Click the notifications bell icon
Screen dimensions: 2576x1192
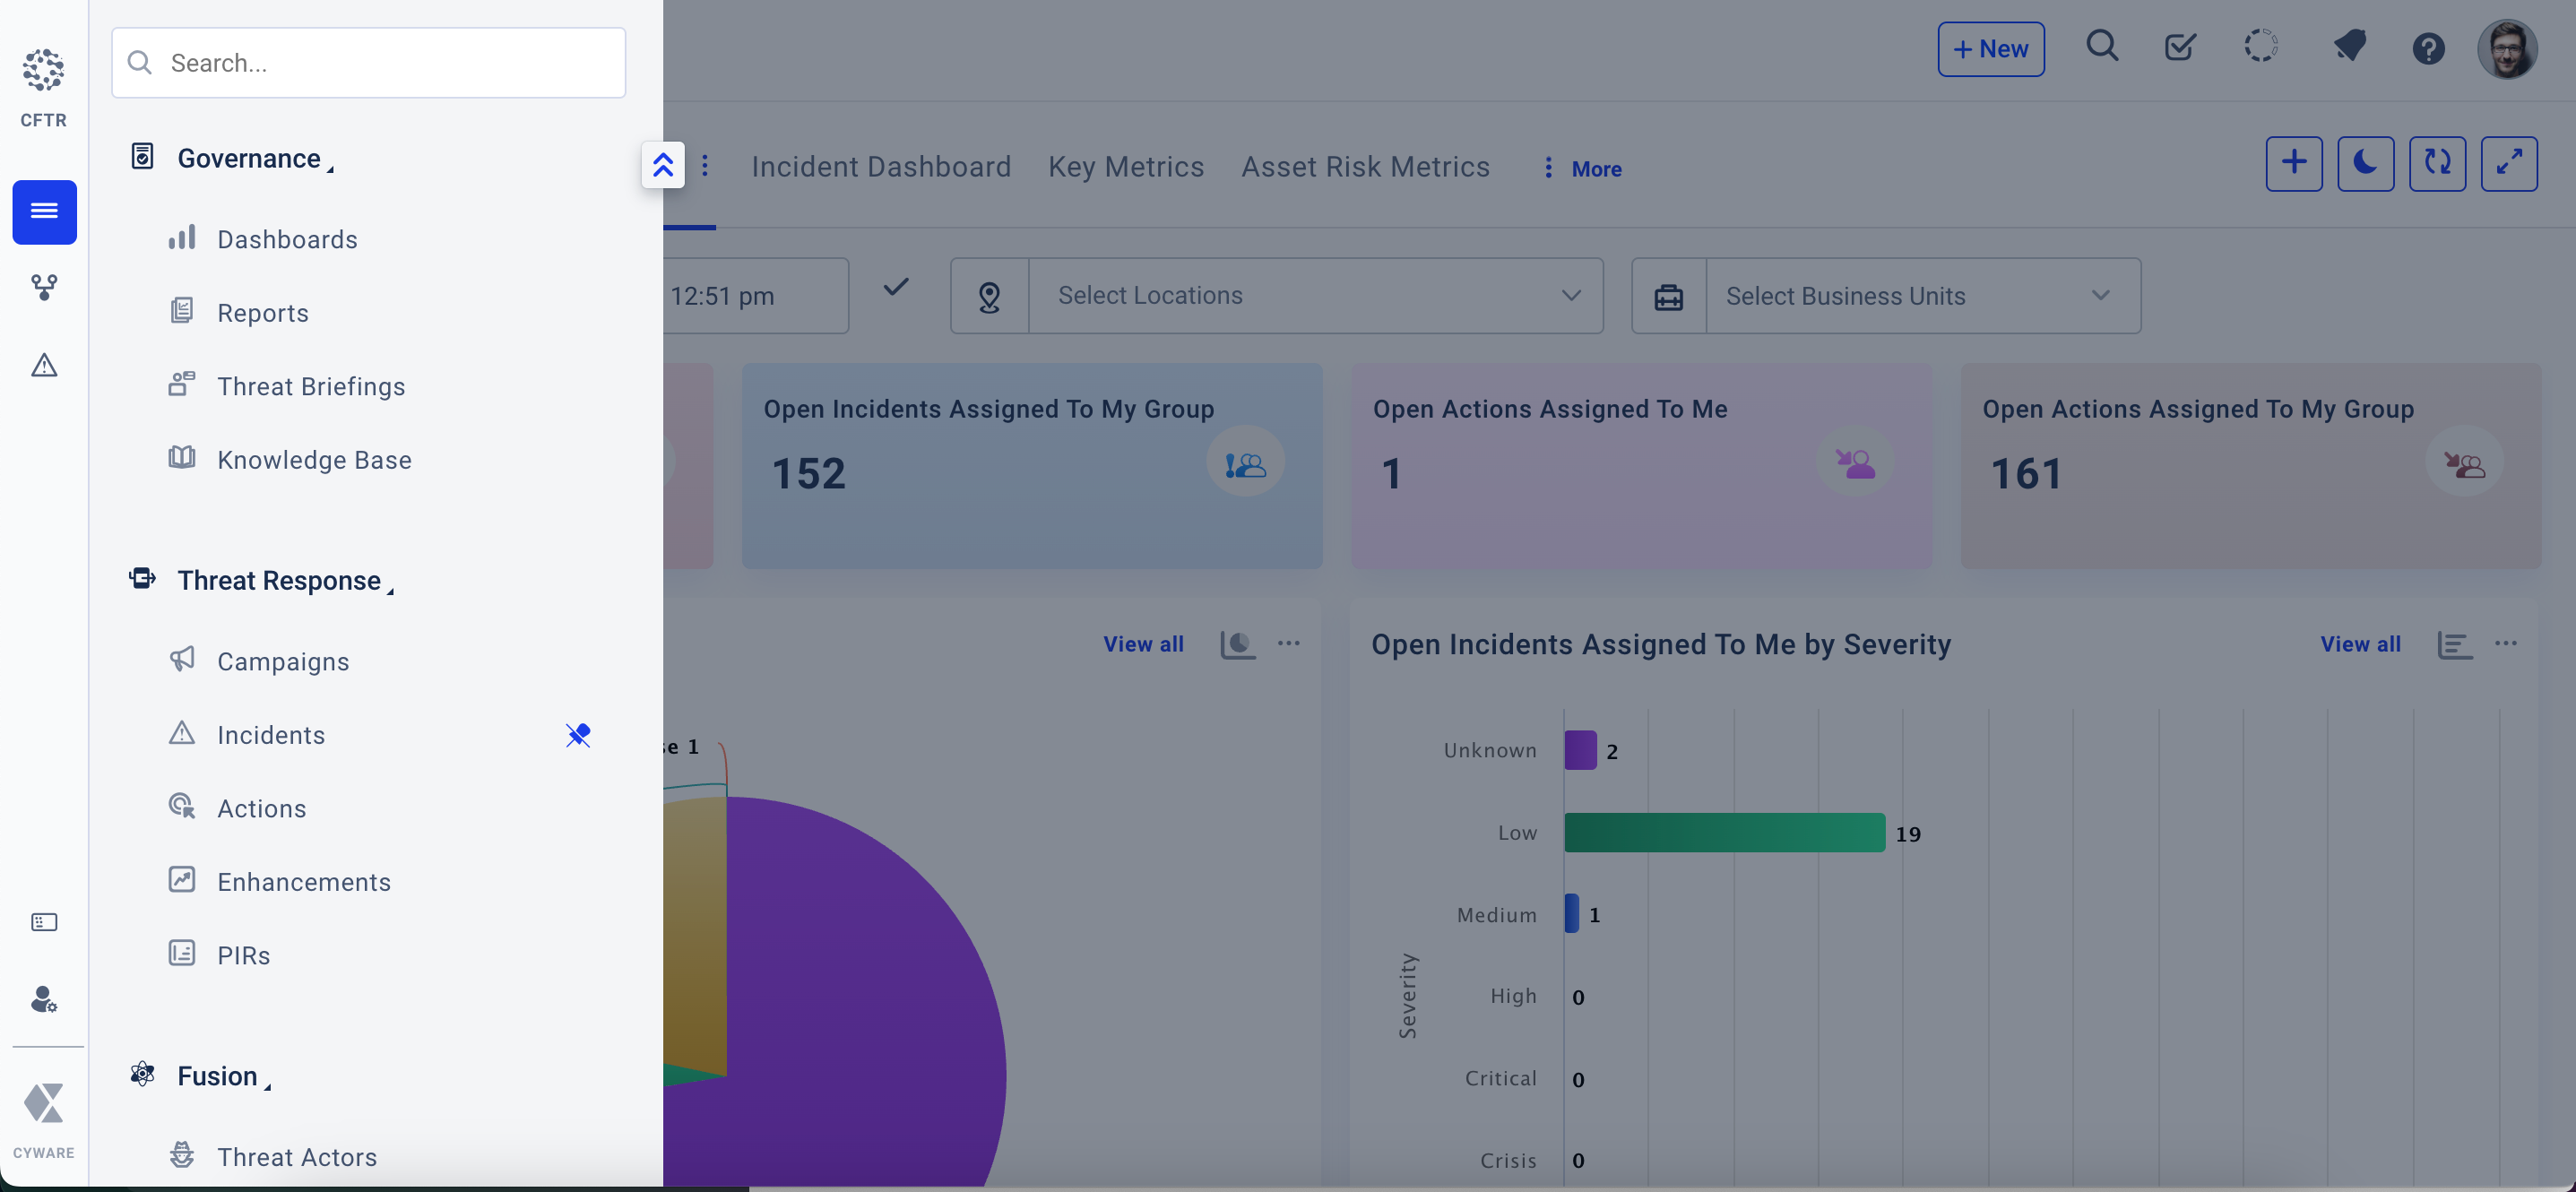2349,47
